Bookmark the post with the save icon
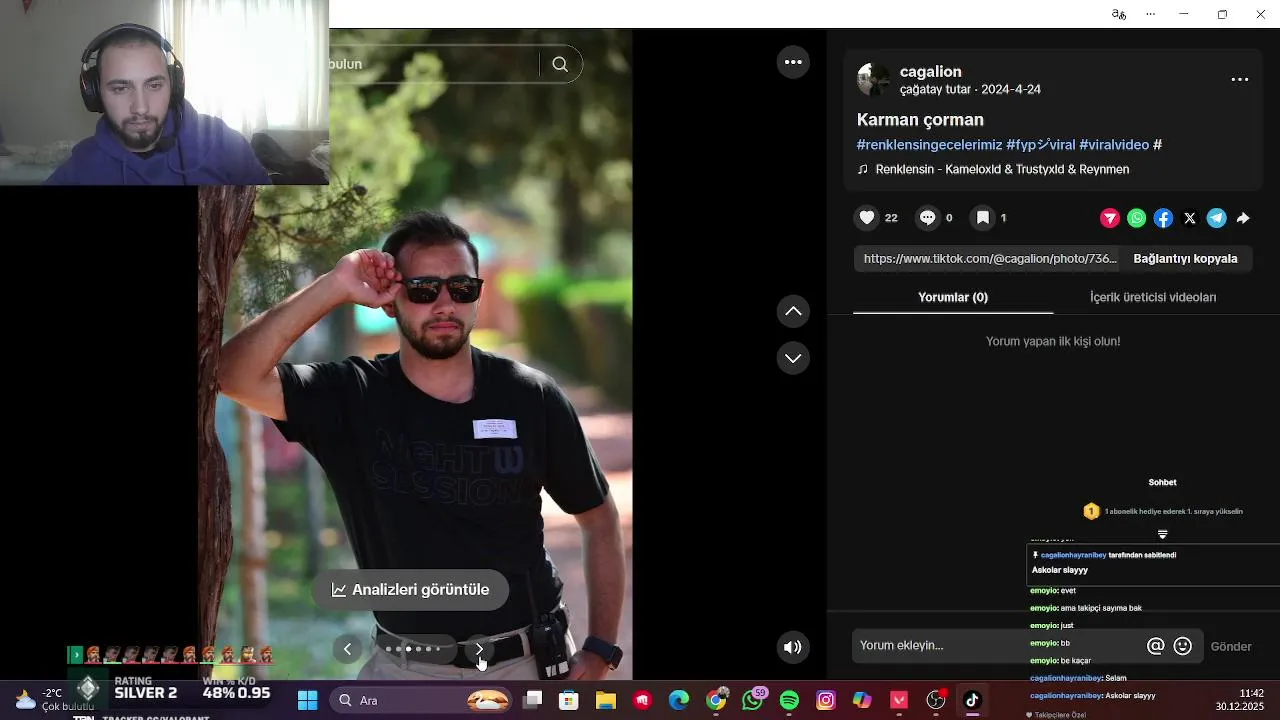1280x720 pixels. 983,218
